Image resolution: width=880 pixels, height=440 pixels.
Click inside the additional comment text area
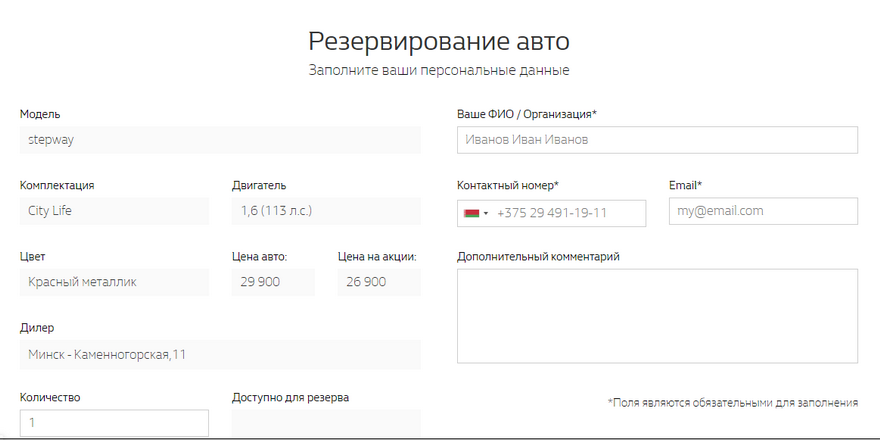click(x=657, y=316)
